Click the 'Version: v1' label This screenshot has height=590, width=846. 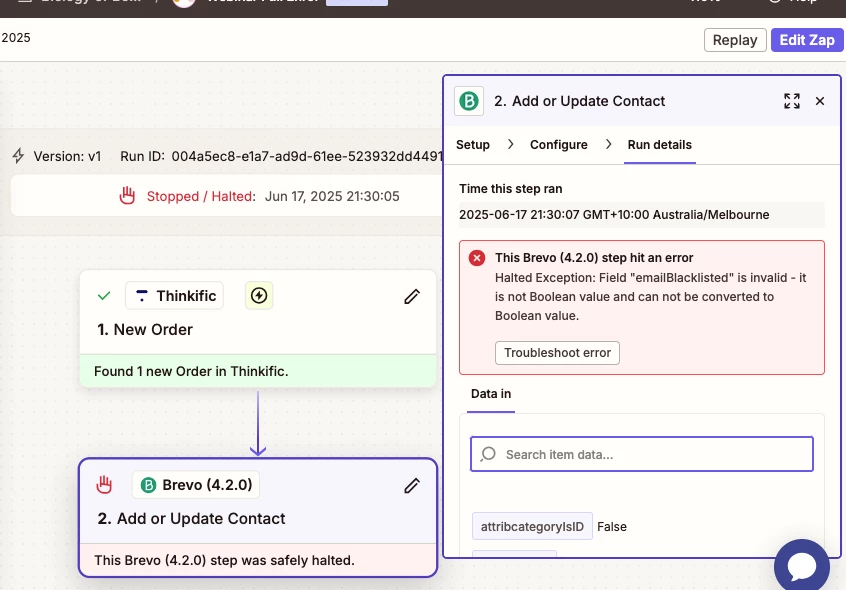tap(67, 156)
